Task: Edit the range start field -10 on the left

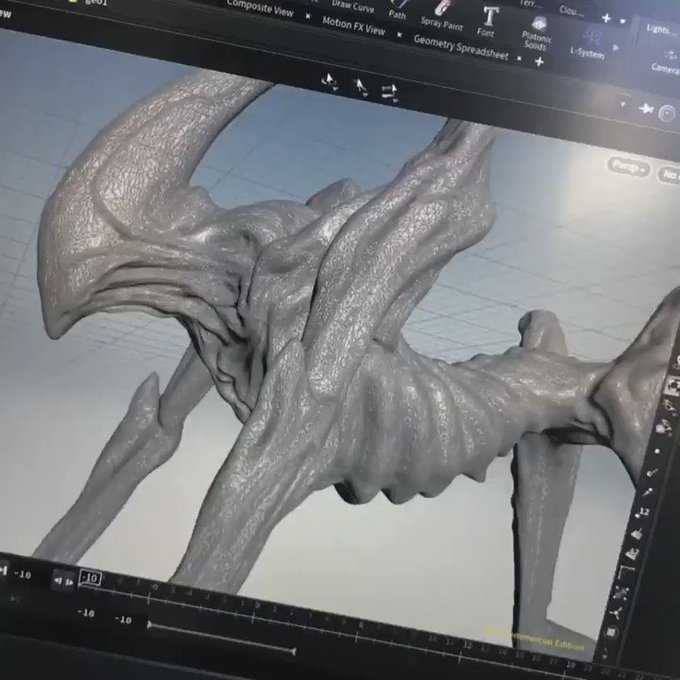Action: pyautogui.click(x=86, y=613)
